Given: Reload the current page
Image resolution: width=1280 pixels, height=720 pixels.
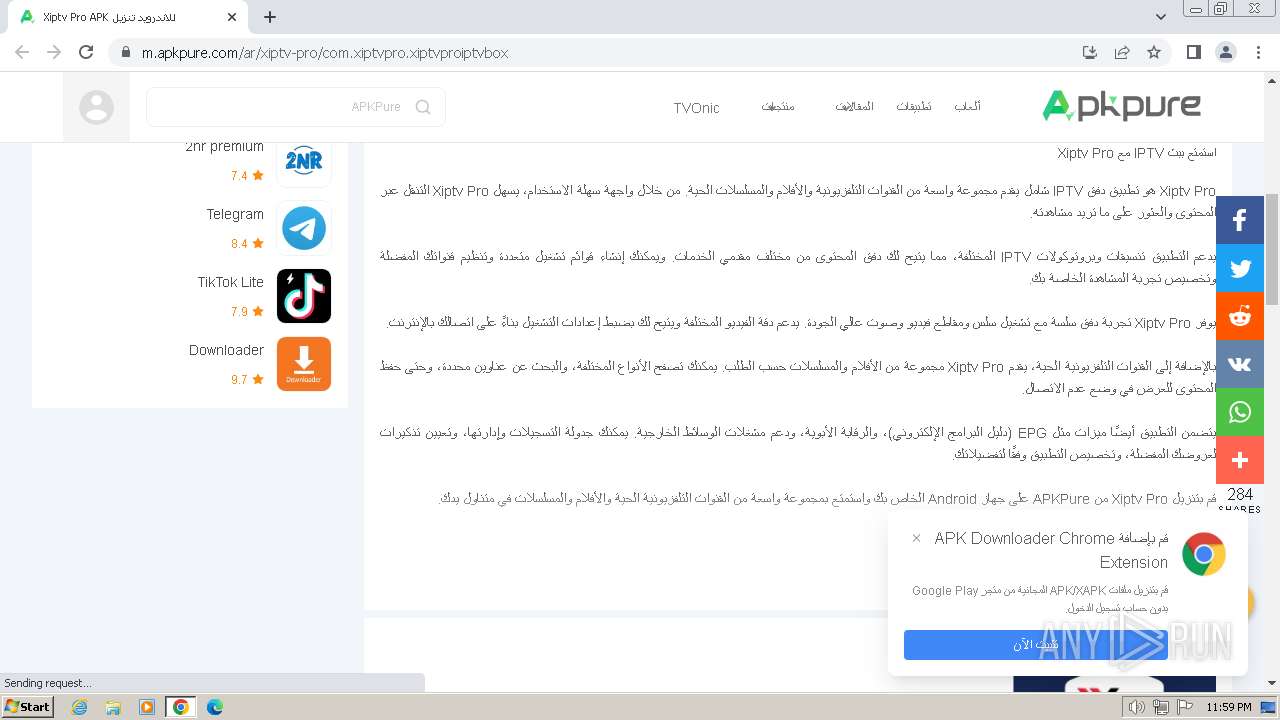Looking at the screenshot, I should 86,52.
